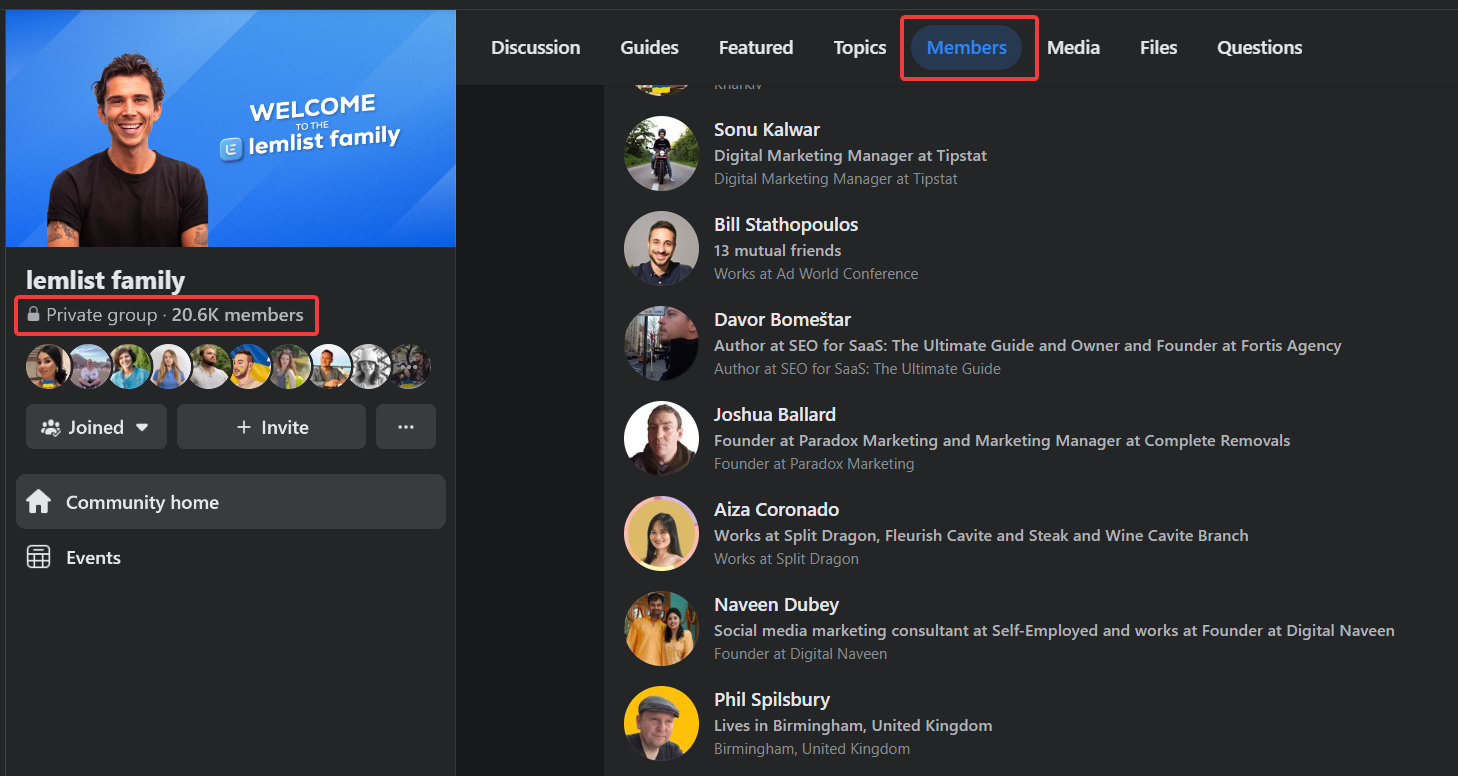Click Phil Spilsbury's yellow profile picture
Image resolution: width=1458 pixels, height=776 pixels.
(x=661, y=723)
